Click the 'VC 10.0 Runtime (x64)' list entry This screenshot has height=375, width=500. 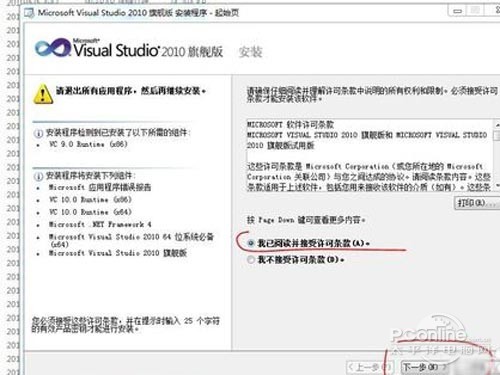point(90,212)
